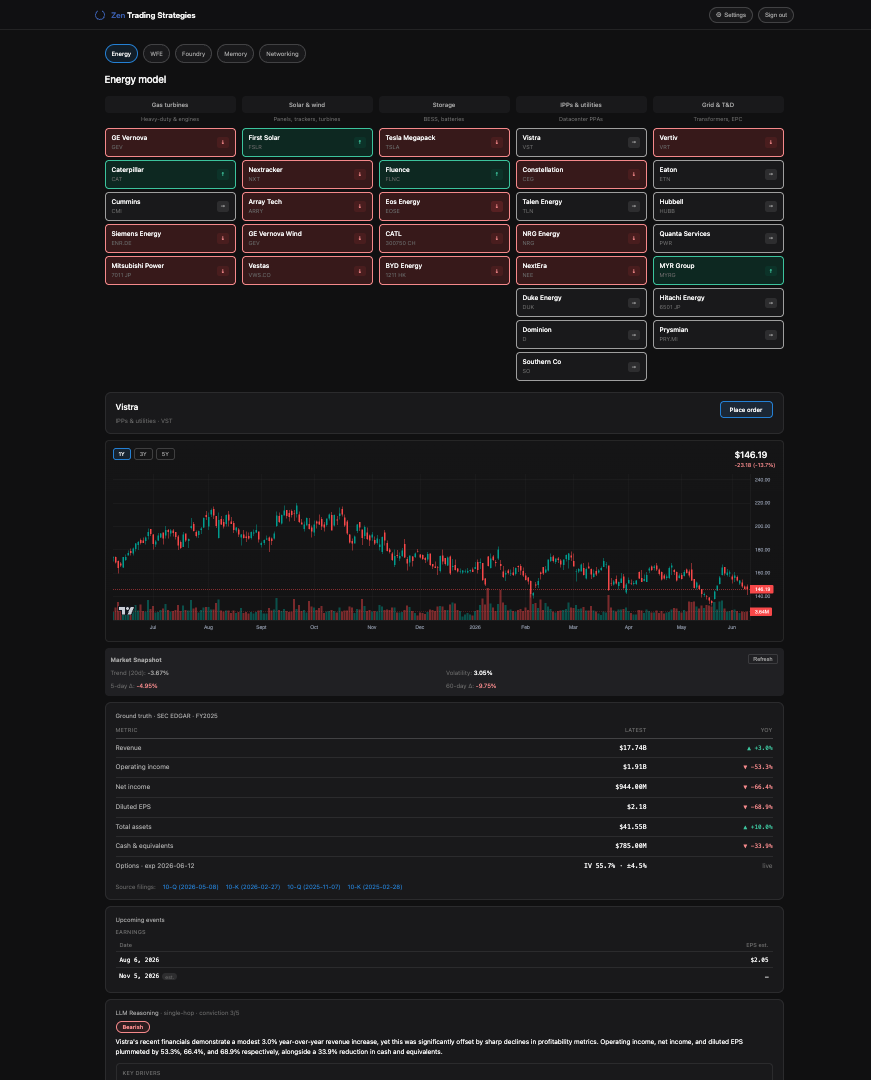Click the down arrow on Vertiv card
The height and width of the screenshot is (1080, 871).
tap(770, 142)
